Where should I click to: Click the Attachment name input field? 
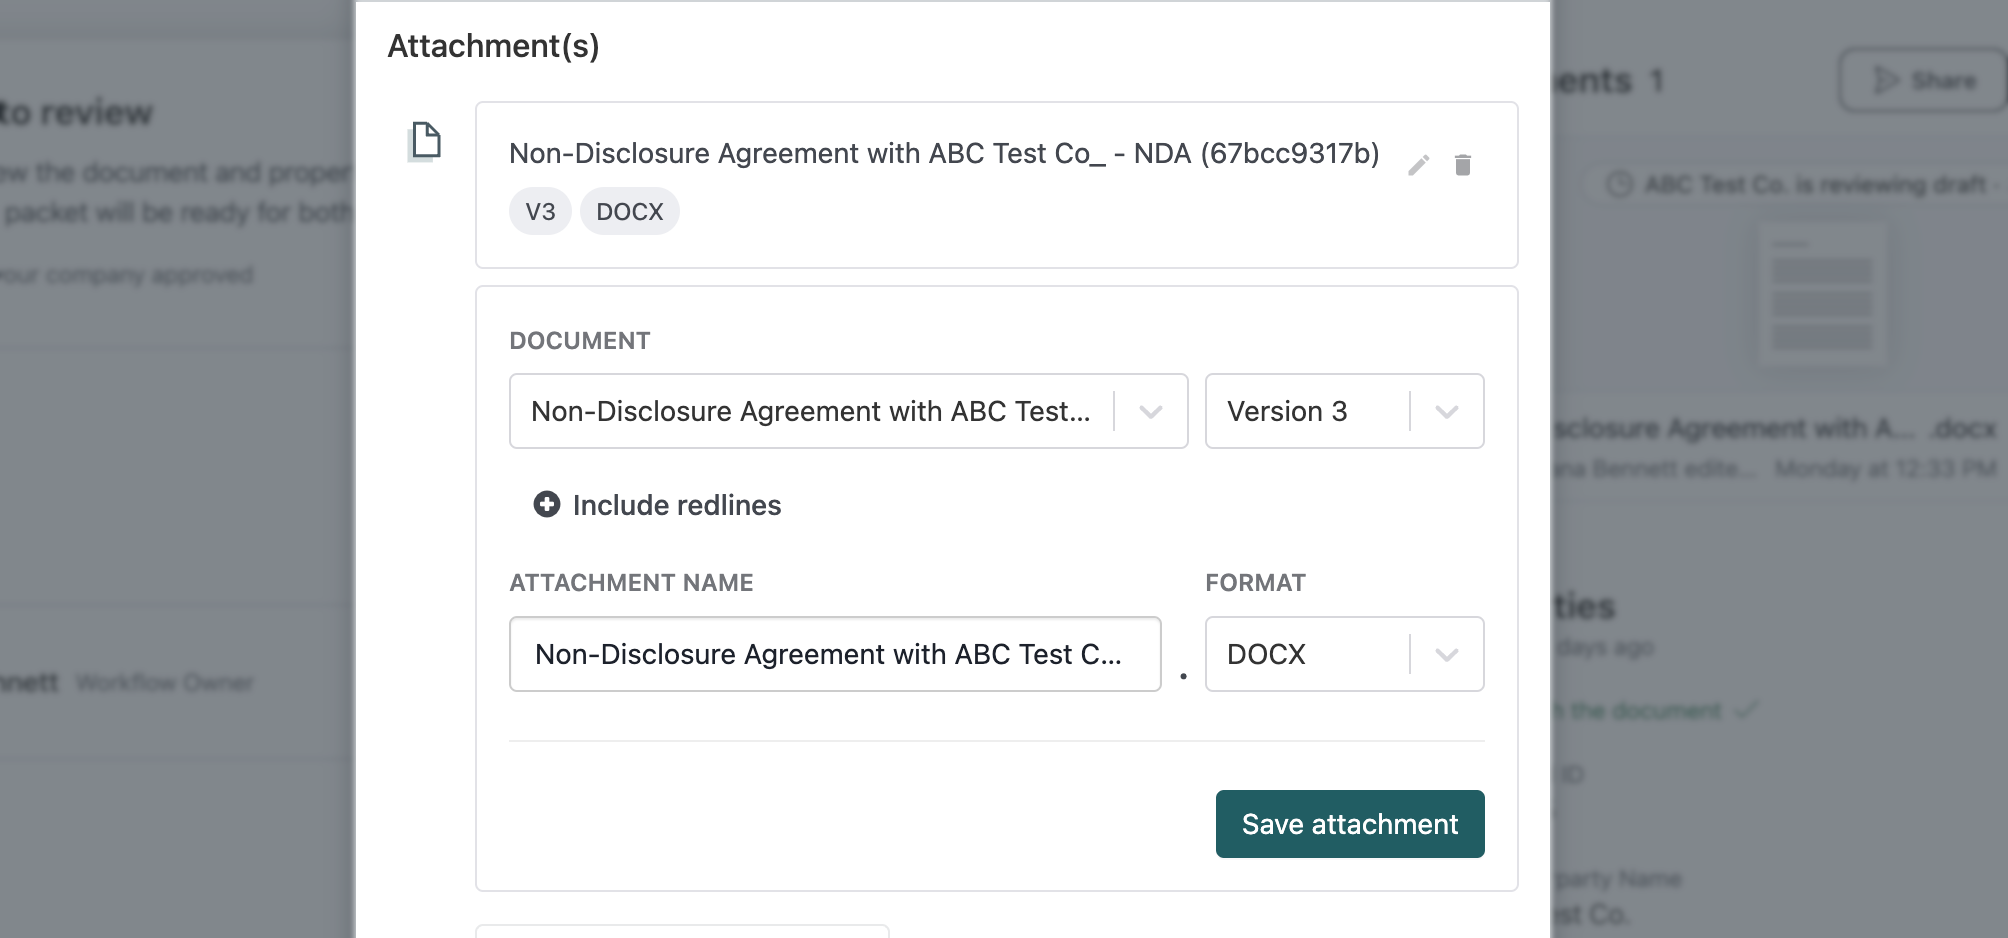tap(835, 654)
